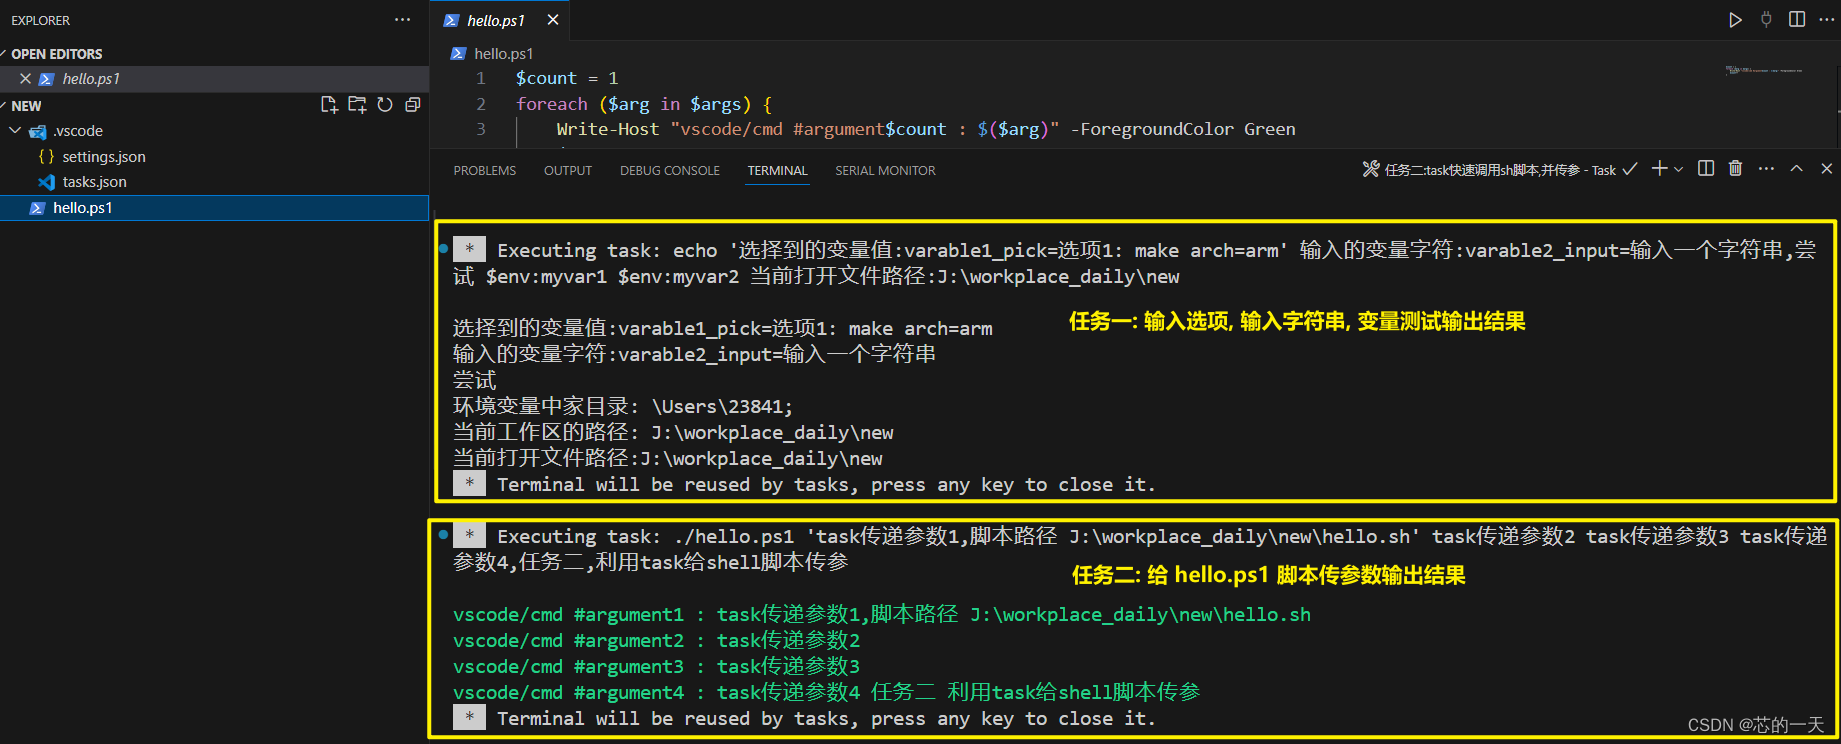Click terminal output line '#argument1'
Screen dimensions: 1841x744
coord(881,615)
